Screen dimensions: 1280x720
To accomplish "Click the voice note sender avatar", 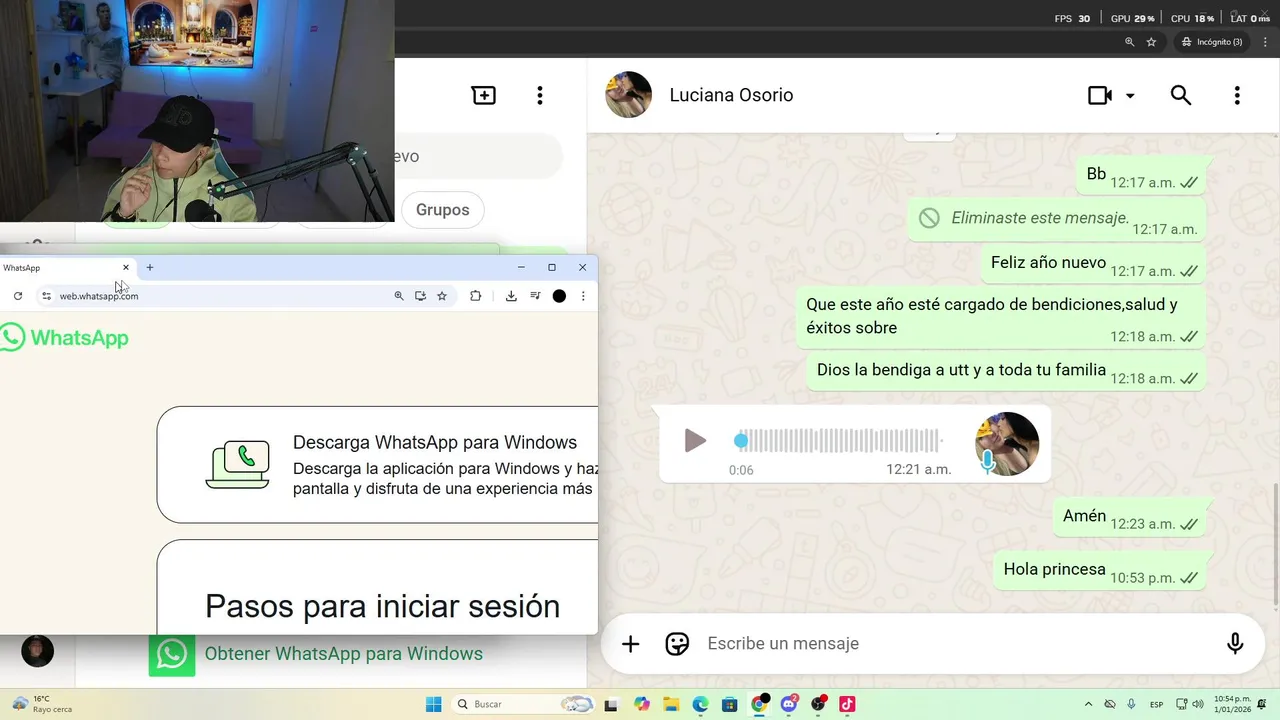I will pos(1007,443).
